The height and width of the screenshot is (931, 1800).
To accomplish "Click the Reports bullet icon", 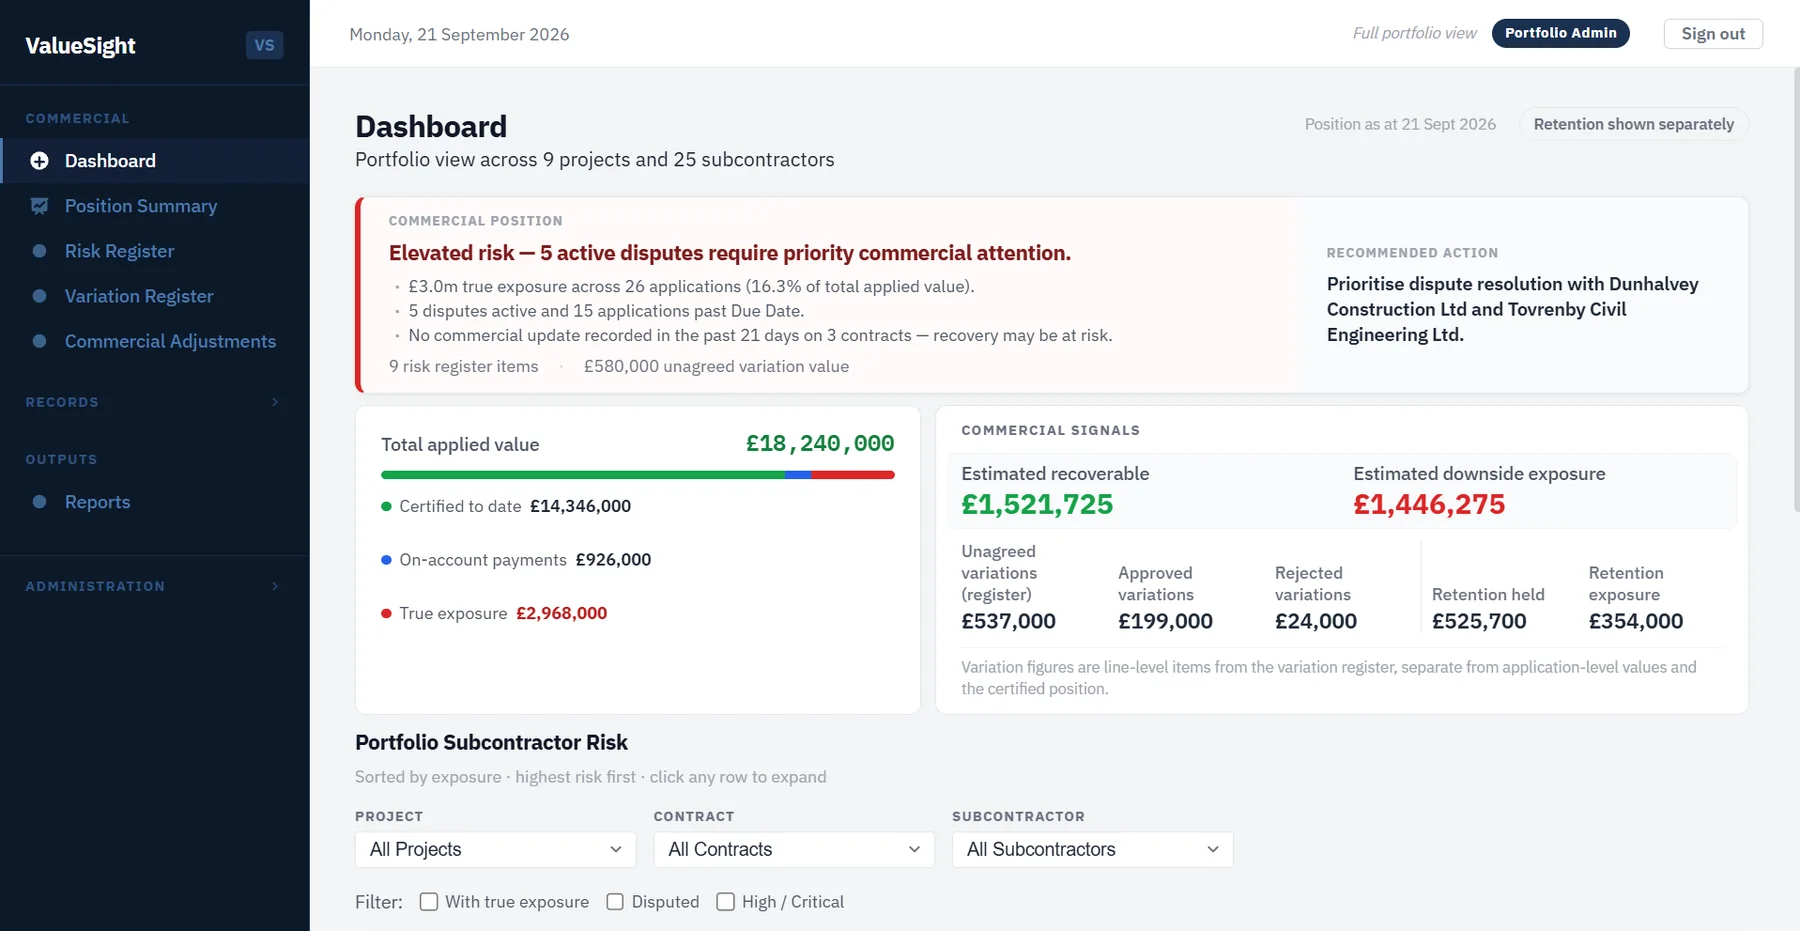I will coord(39,502).
